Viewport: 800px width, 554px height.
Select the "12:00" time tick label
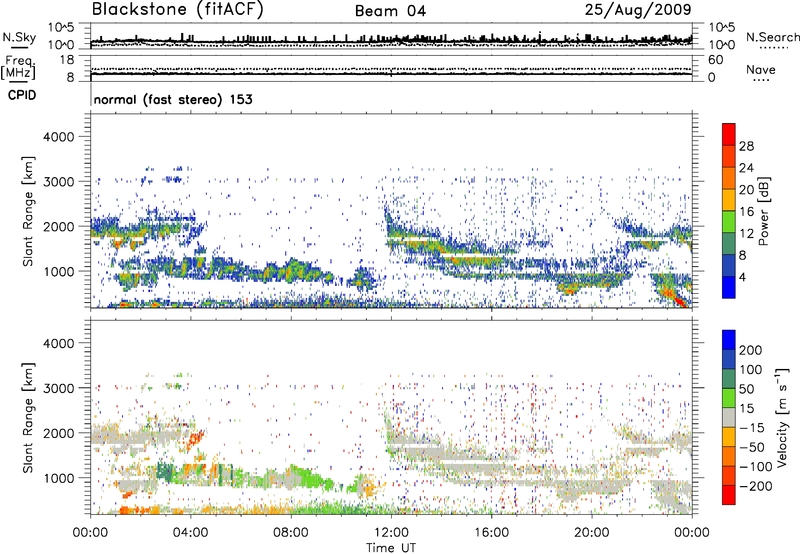coord(391,533)
